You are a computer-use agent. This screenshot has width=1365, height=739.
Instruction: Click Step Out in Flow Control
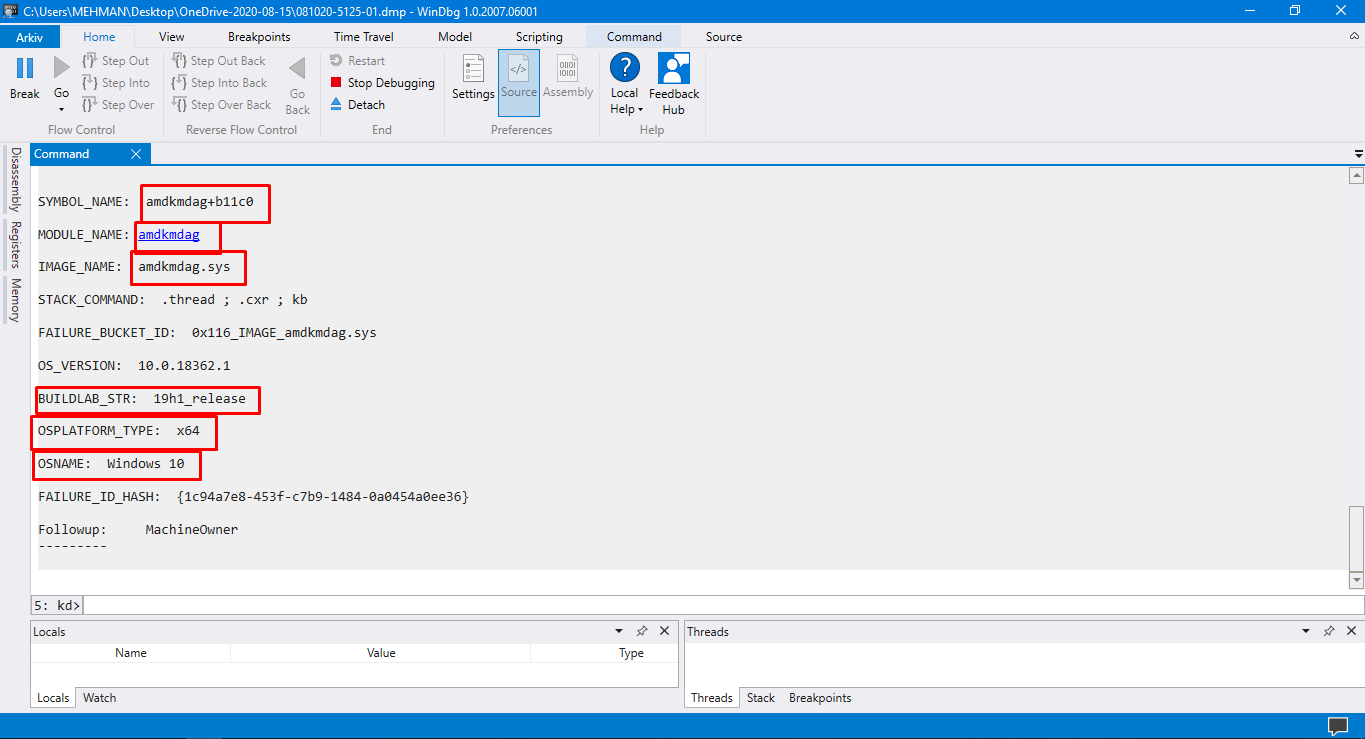click(116, 61)
